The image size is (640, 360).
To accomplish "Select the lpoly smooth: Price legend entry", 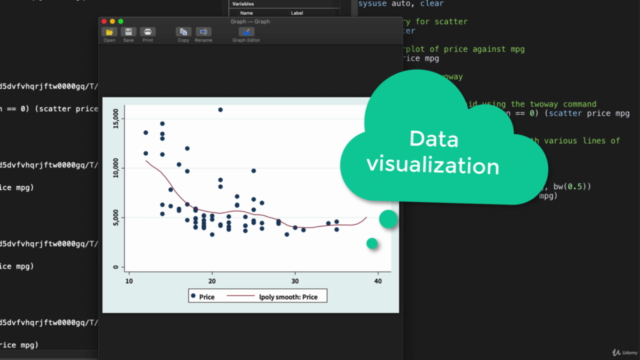I will tap(273, 297).
